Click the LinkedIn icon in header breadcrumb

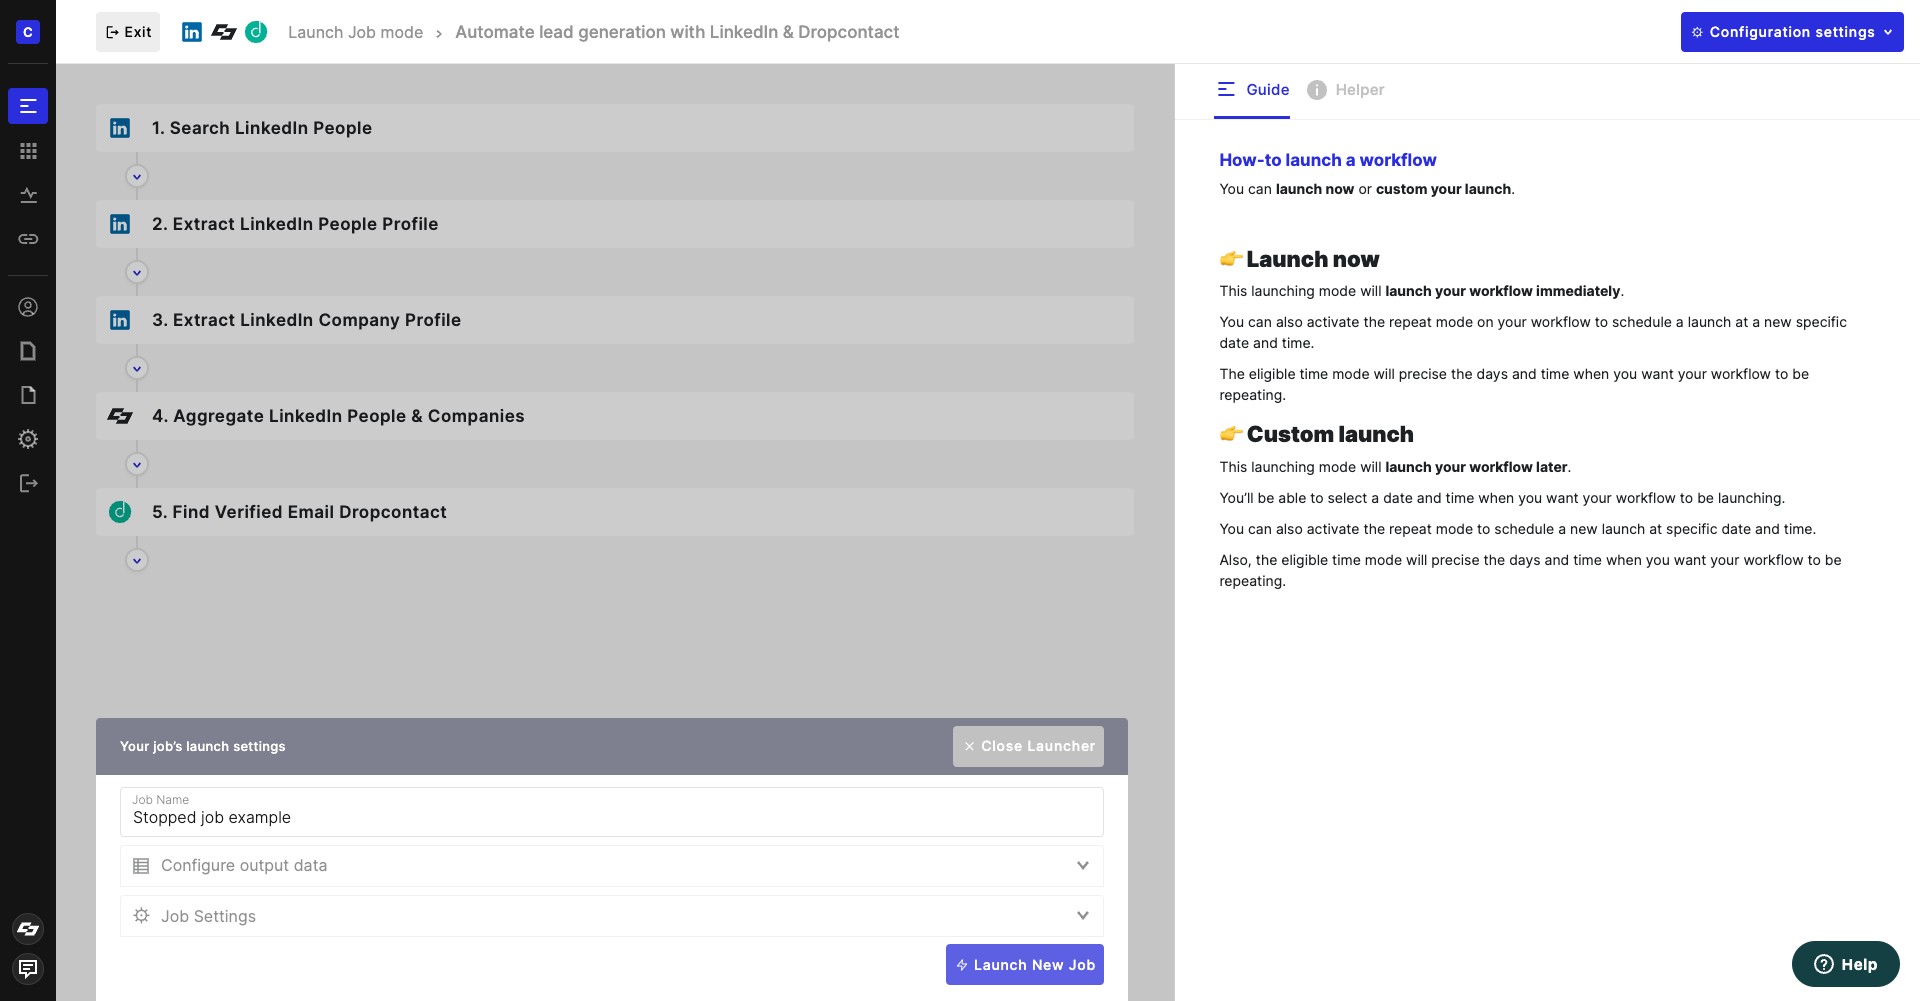click(x=192, y=32)
